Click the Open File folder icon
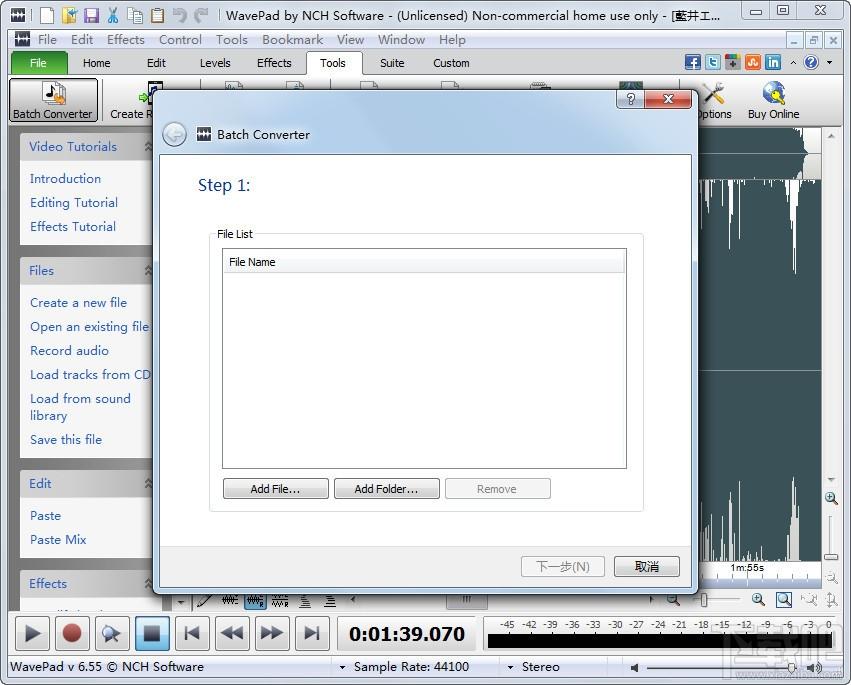The width and height of the screenshot is (851, 685). [x=69, y=15]
